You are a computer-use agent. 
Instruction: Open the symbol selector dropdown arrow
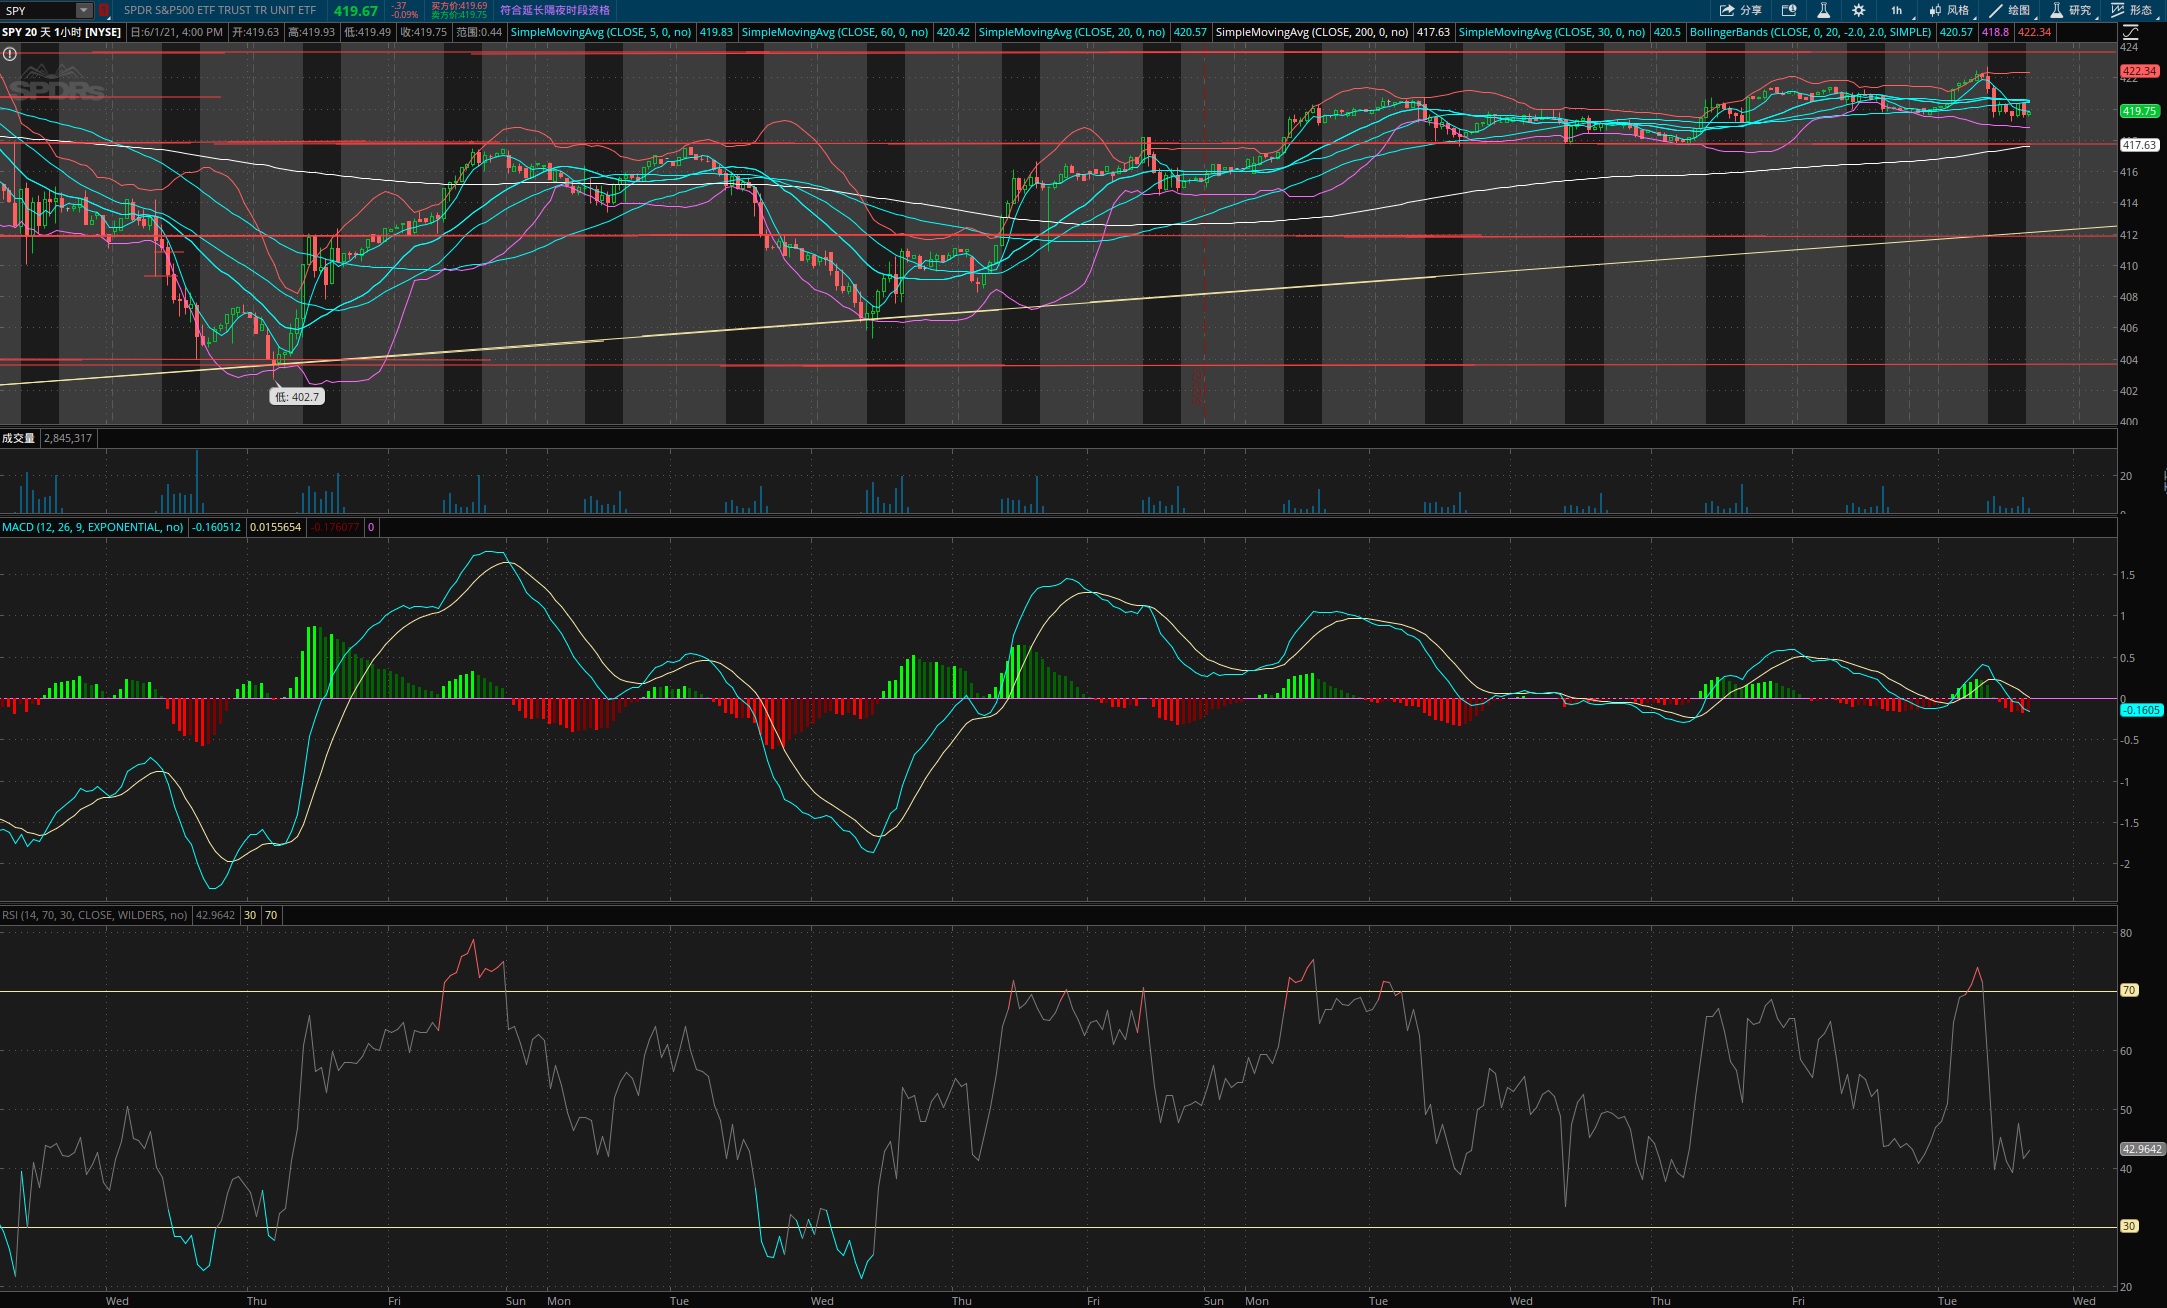pyautogui.click(x=85, y=10)
